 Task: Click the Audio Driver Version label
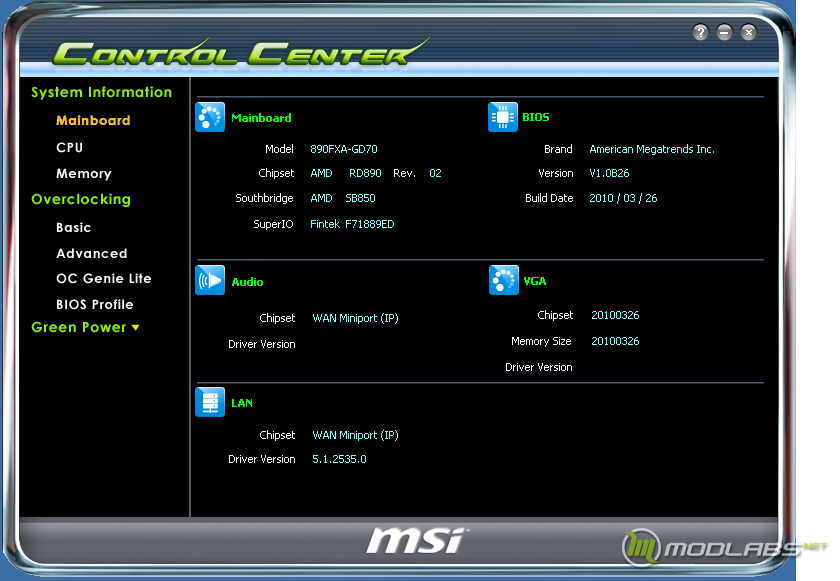click(261, 344)
